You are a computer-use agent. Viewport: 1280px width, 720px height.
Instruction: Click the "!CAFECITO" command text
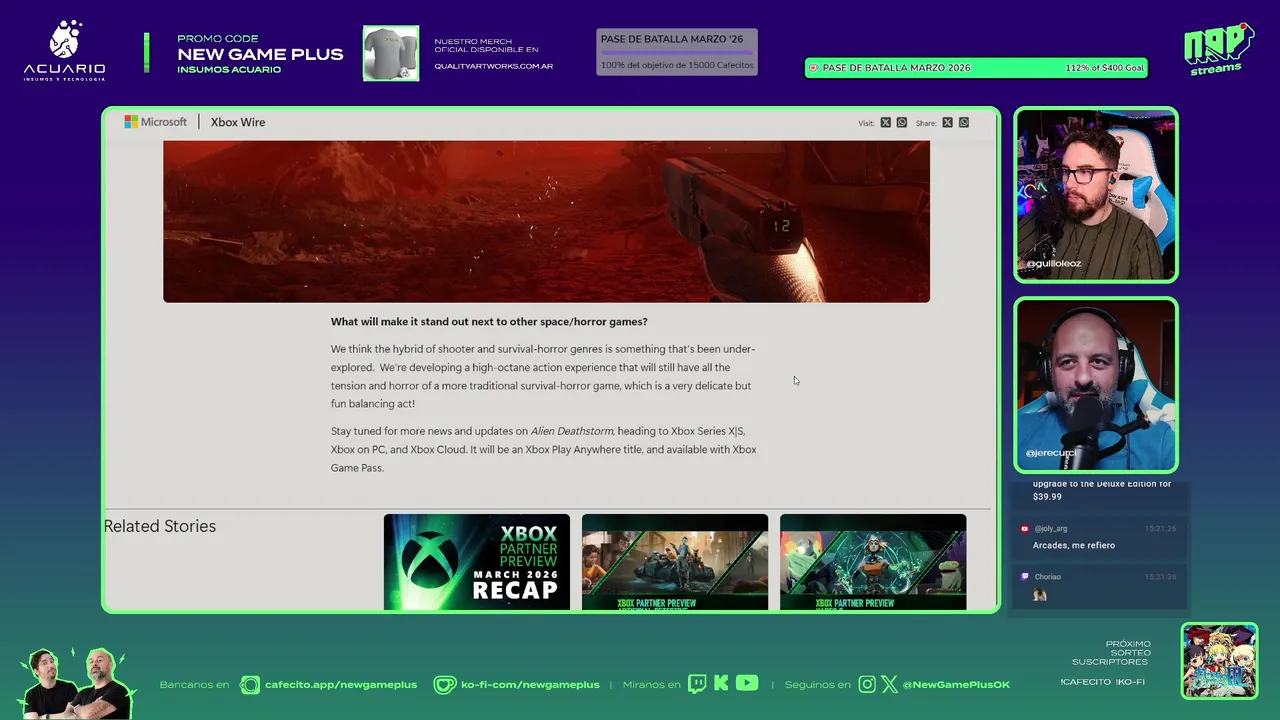[1085, 682]
